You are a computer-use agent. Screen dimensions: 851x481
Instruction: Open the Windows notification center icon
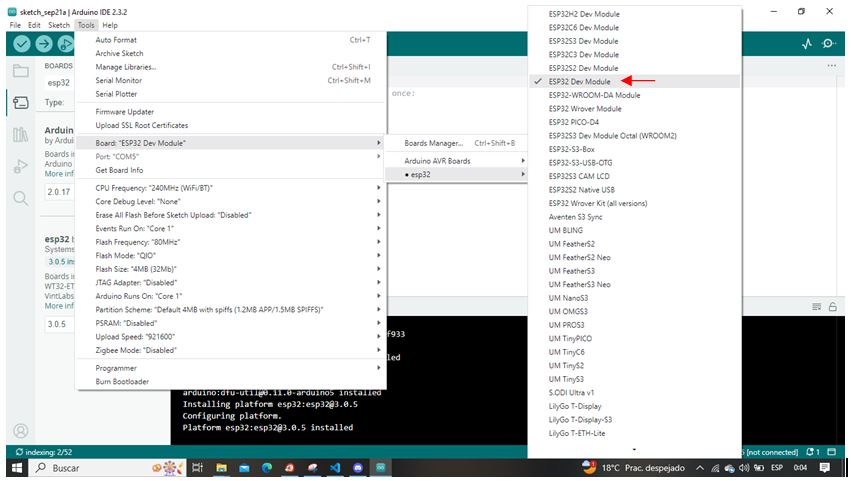click(x=824, y=467)
